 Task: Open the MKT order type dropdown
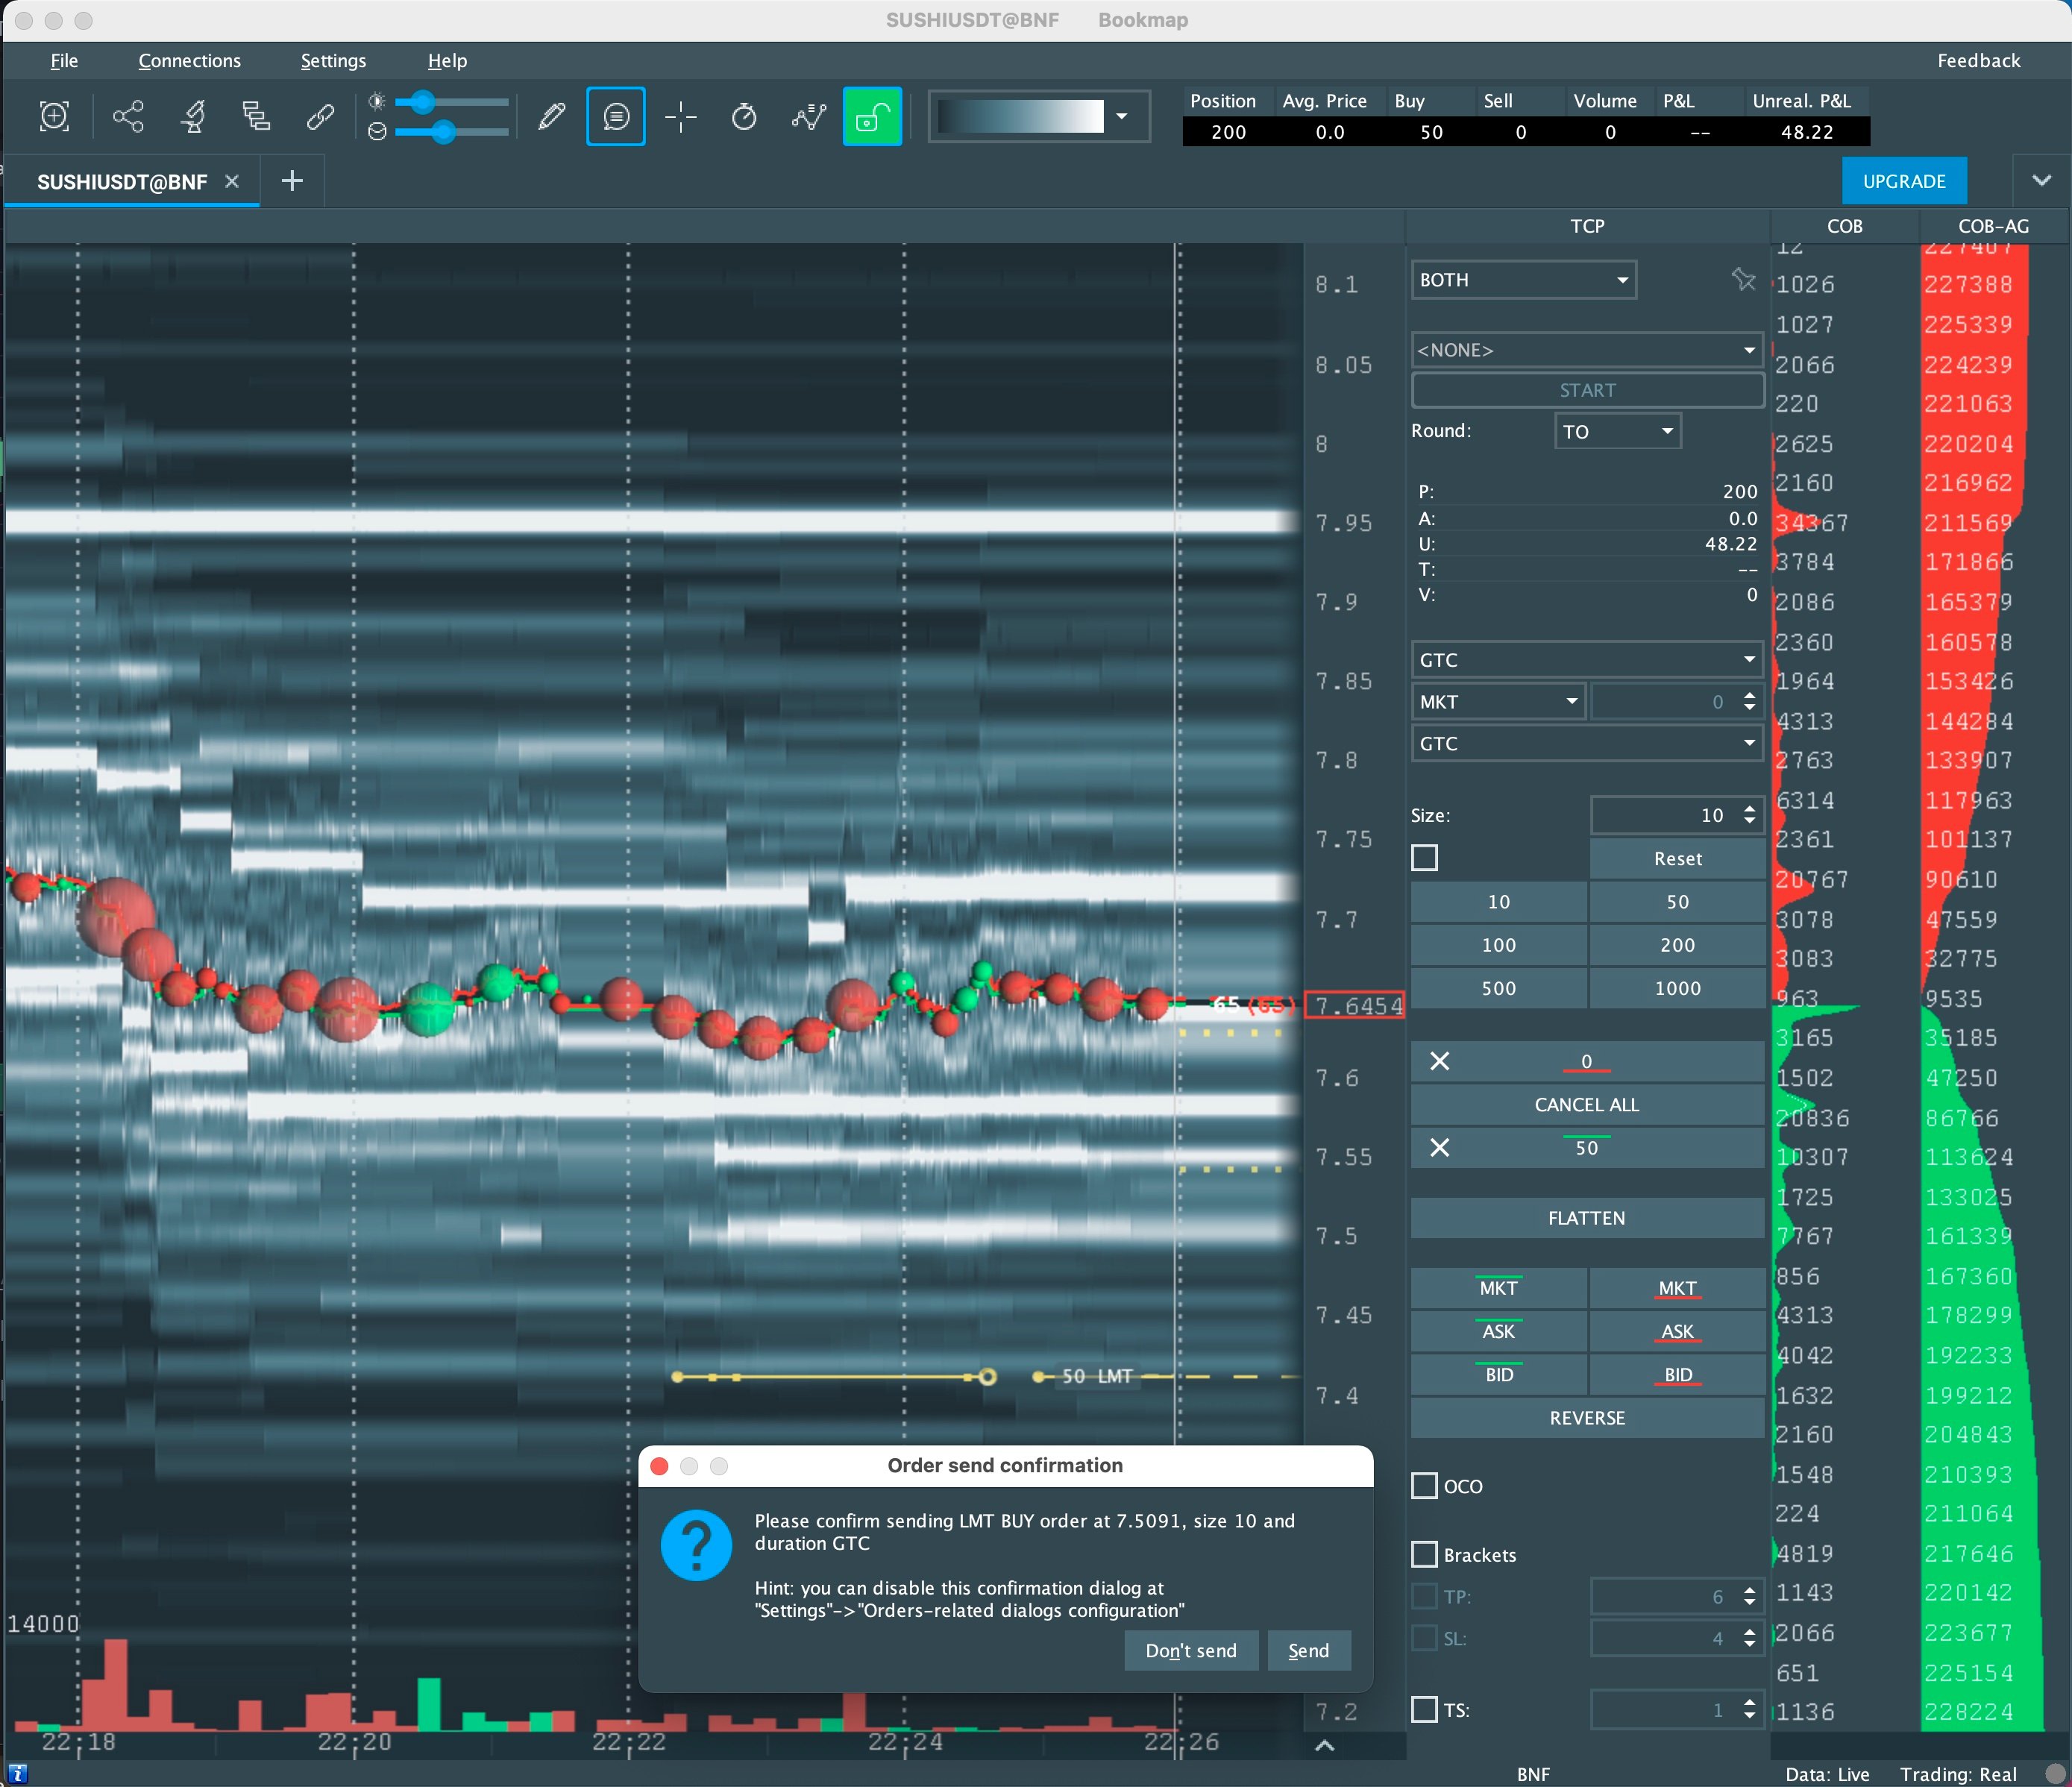click(1497, 701)
